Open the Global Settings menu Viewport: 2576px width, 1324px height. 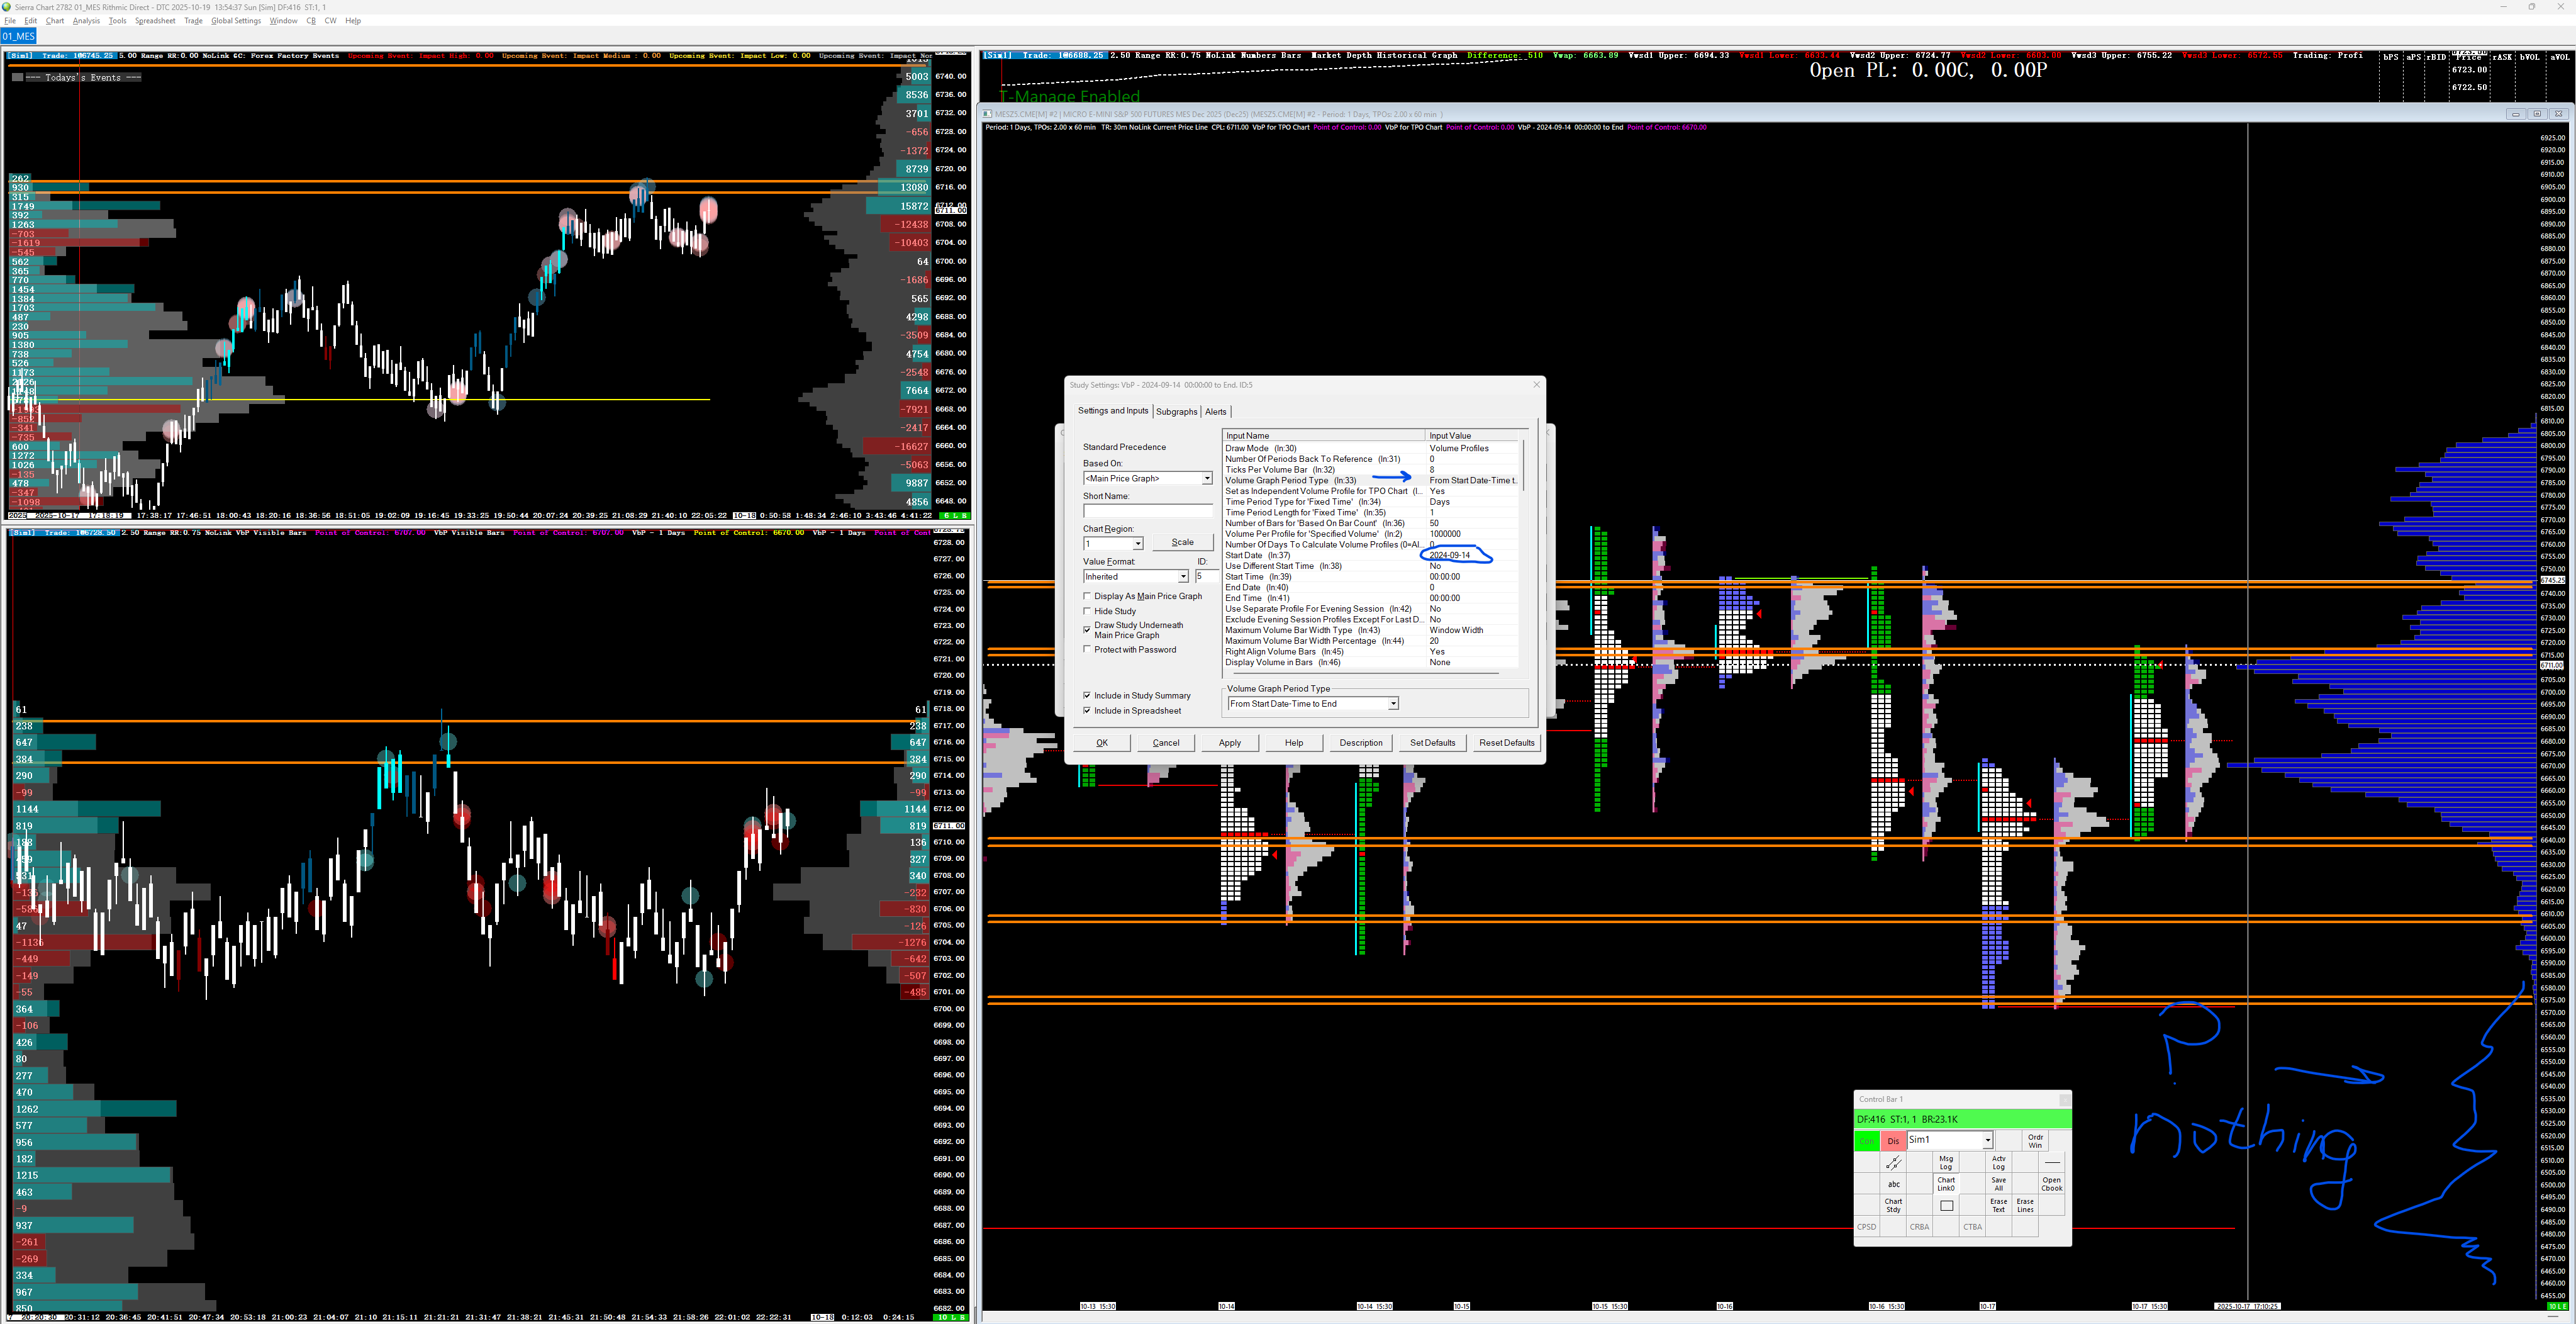tap(236, 20)
